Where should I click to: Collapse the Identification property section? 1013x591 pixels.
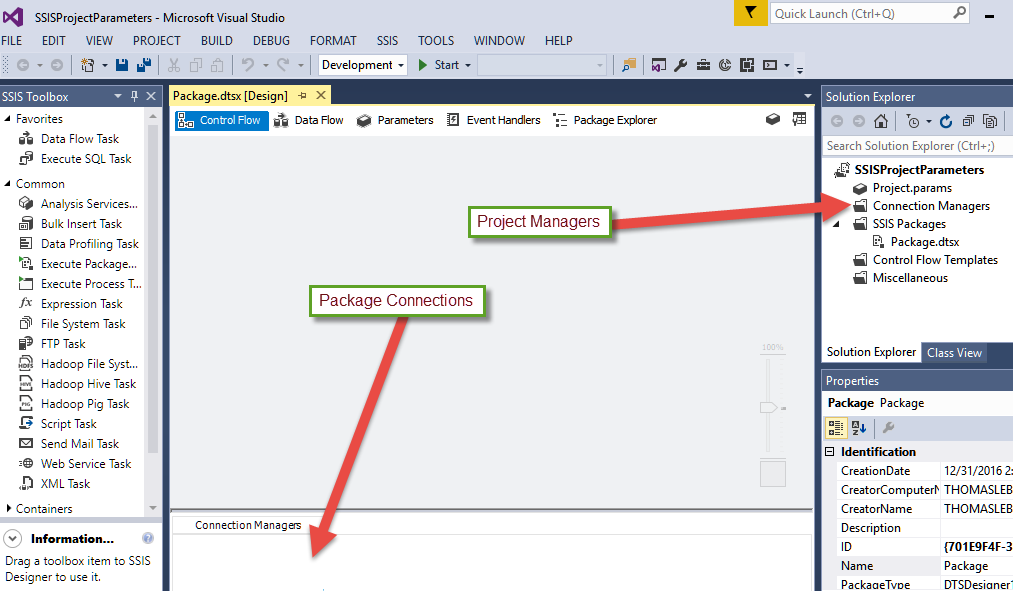(830, 451)
